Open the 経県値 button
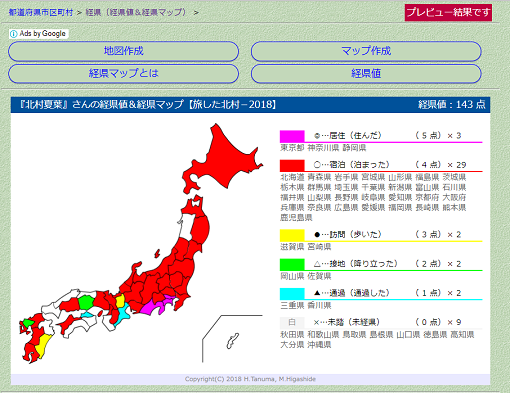Image resolution: width=510 pixels, height=393 pixels. pos(366,73)
